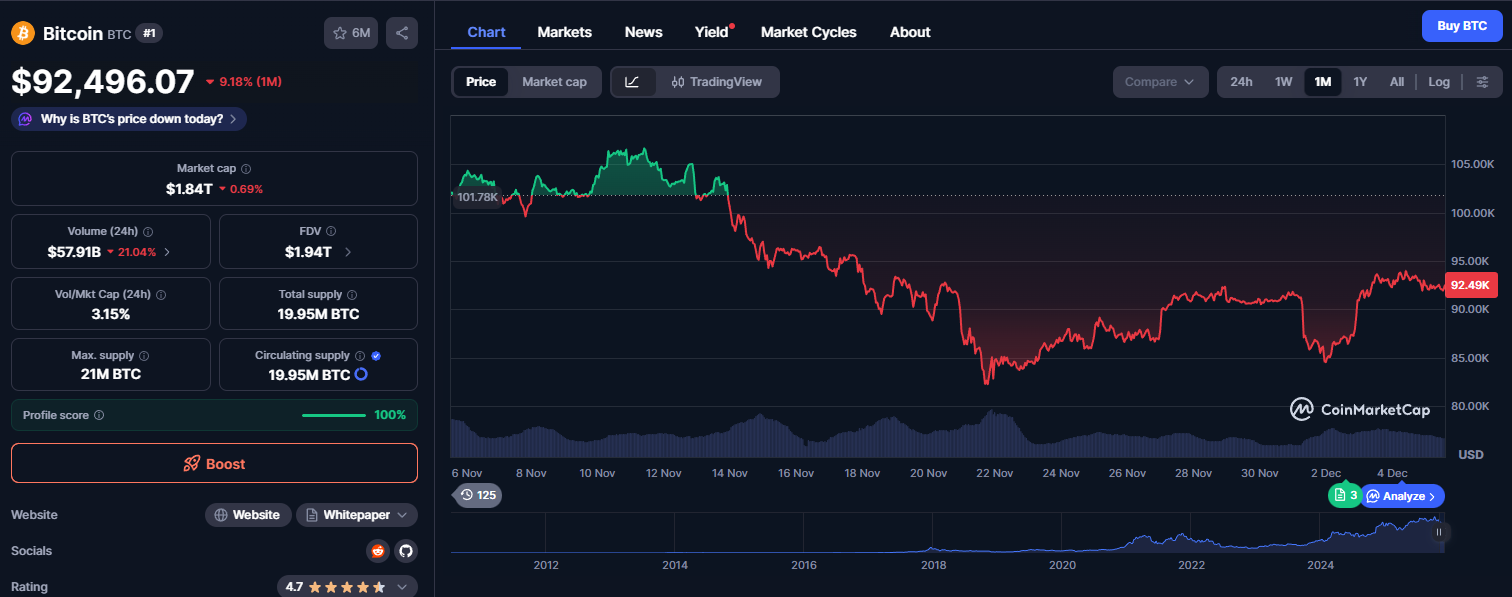Select the 1Y time range
This screenshot has height=597, width=1512.
pyautogui.click(x=1360, y=81)
